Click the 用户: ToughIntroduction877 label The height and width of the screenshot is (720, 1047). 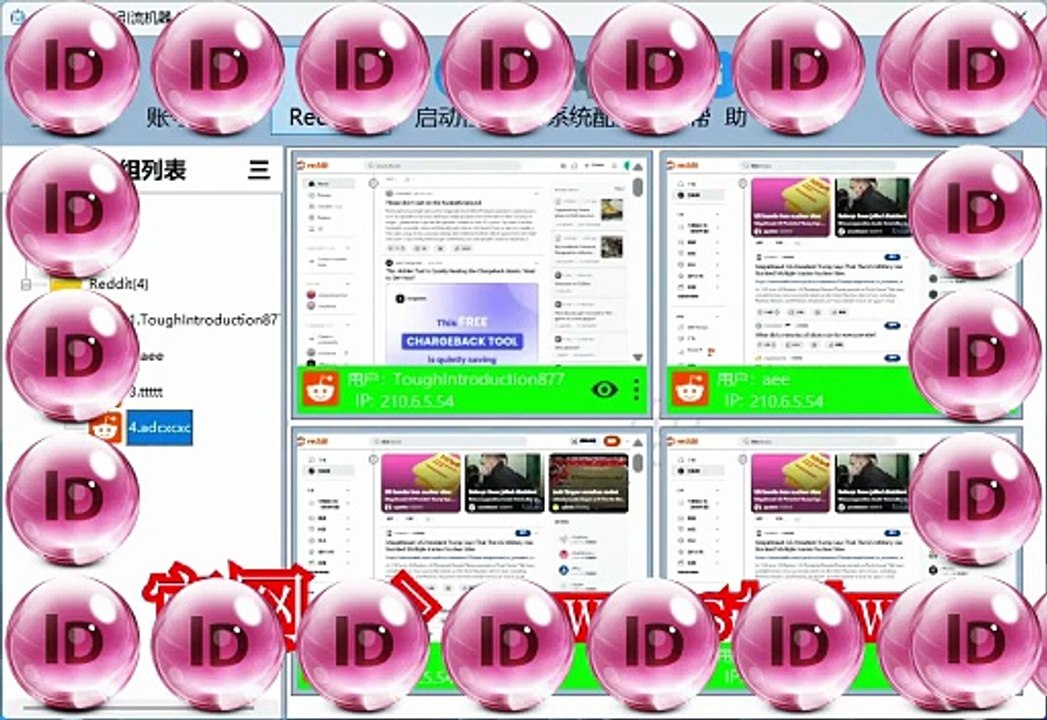(x=456, y=379)
